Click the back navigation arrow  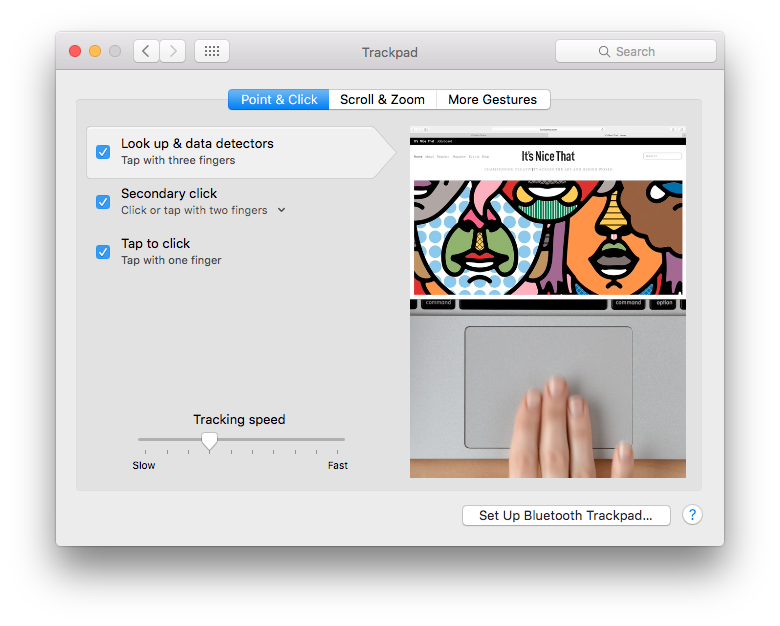[146, 51]
